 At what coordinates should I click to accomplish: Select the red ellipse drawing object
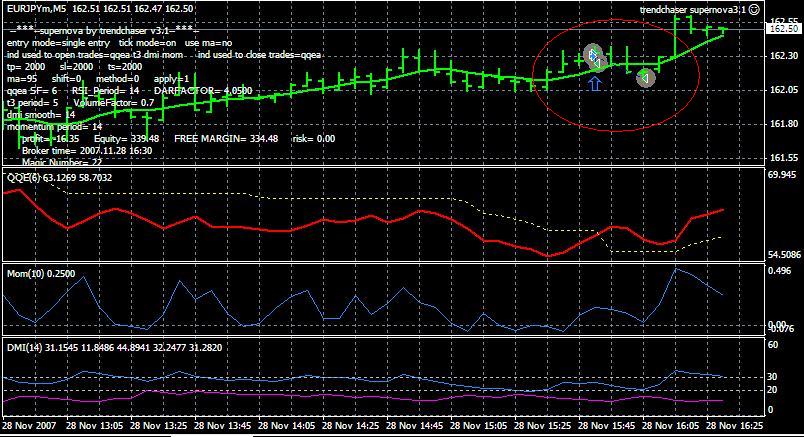[x=616, y=75]
